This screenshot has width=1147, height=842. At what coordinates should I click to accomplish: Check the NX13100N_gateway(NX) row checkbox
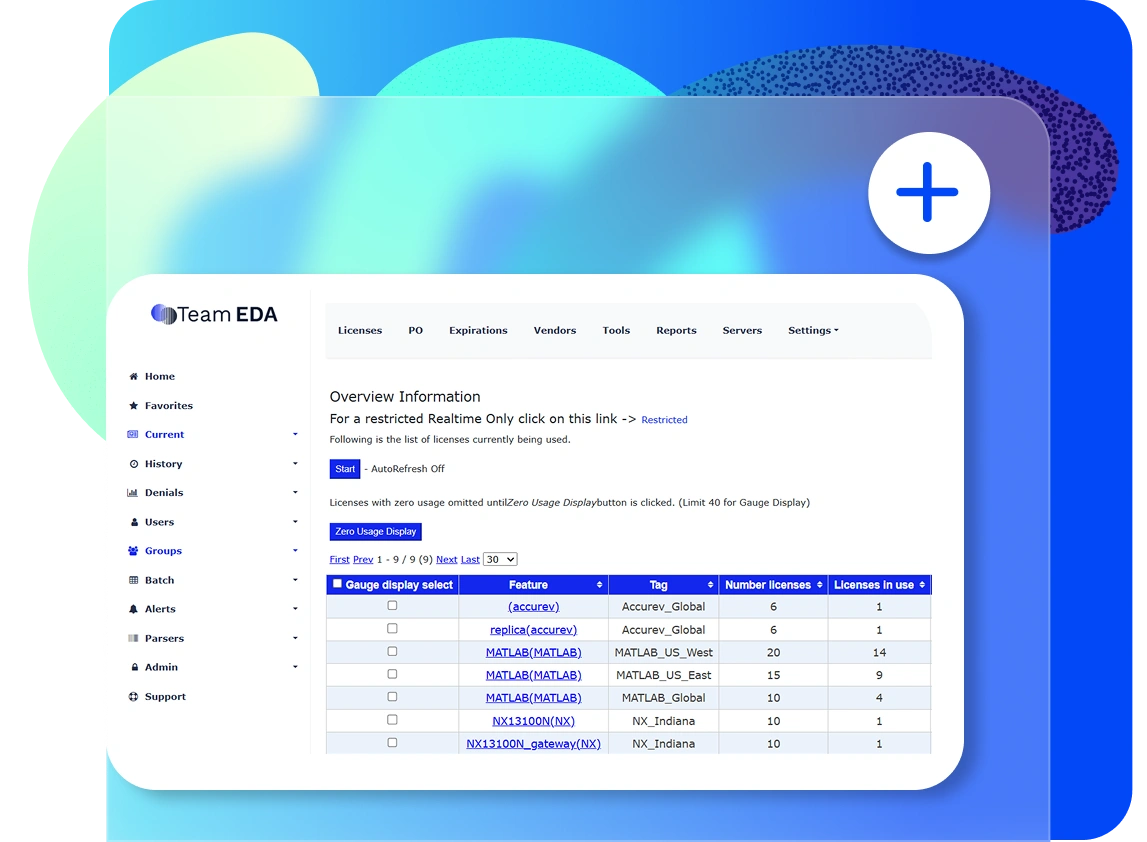392,743
